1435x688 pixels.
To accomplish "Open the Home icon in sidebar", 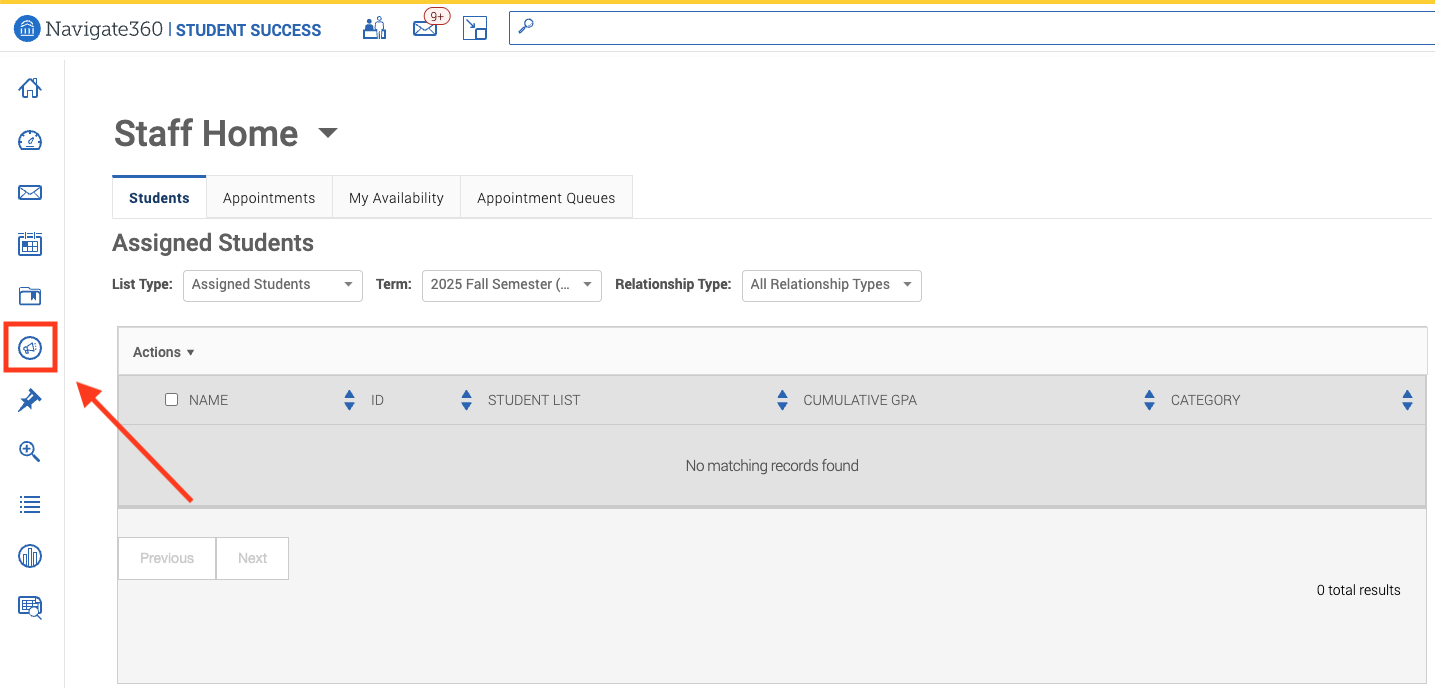I will click(x=30, y=88).
